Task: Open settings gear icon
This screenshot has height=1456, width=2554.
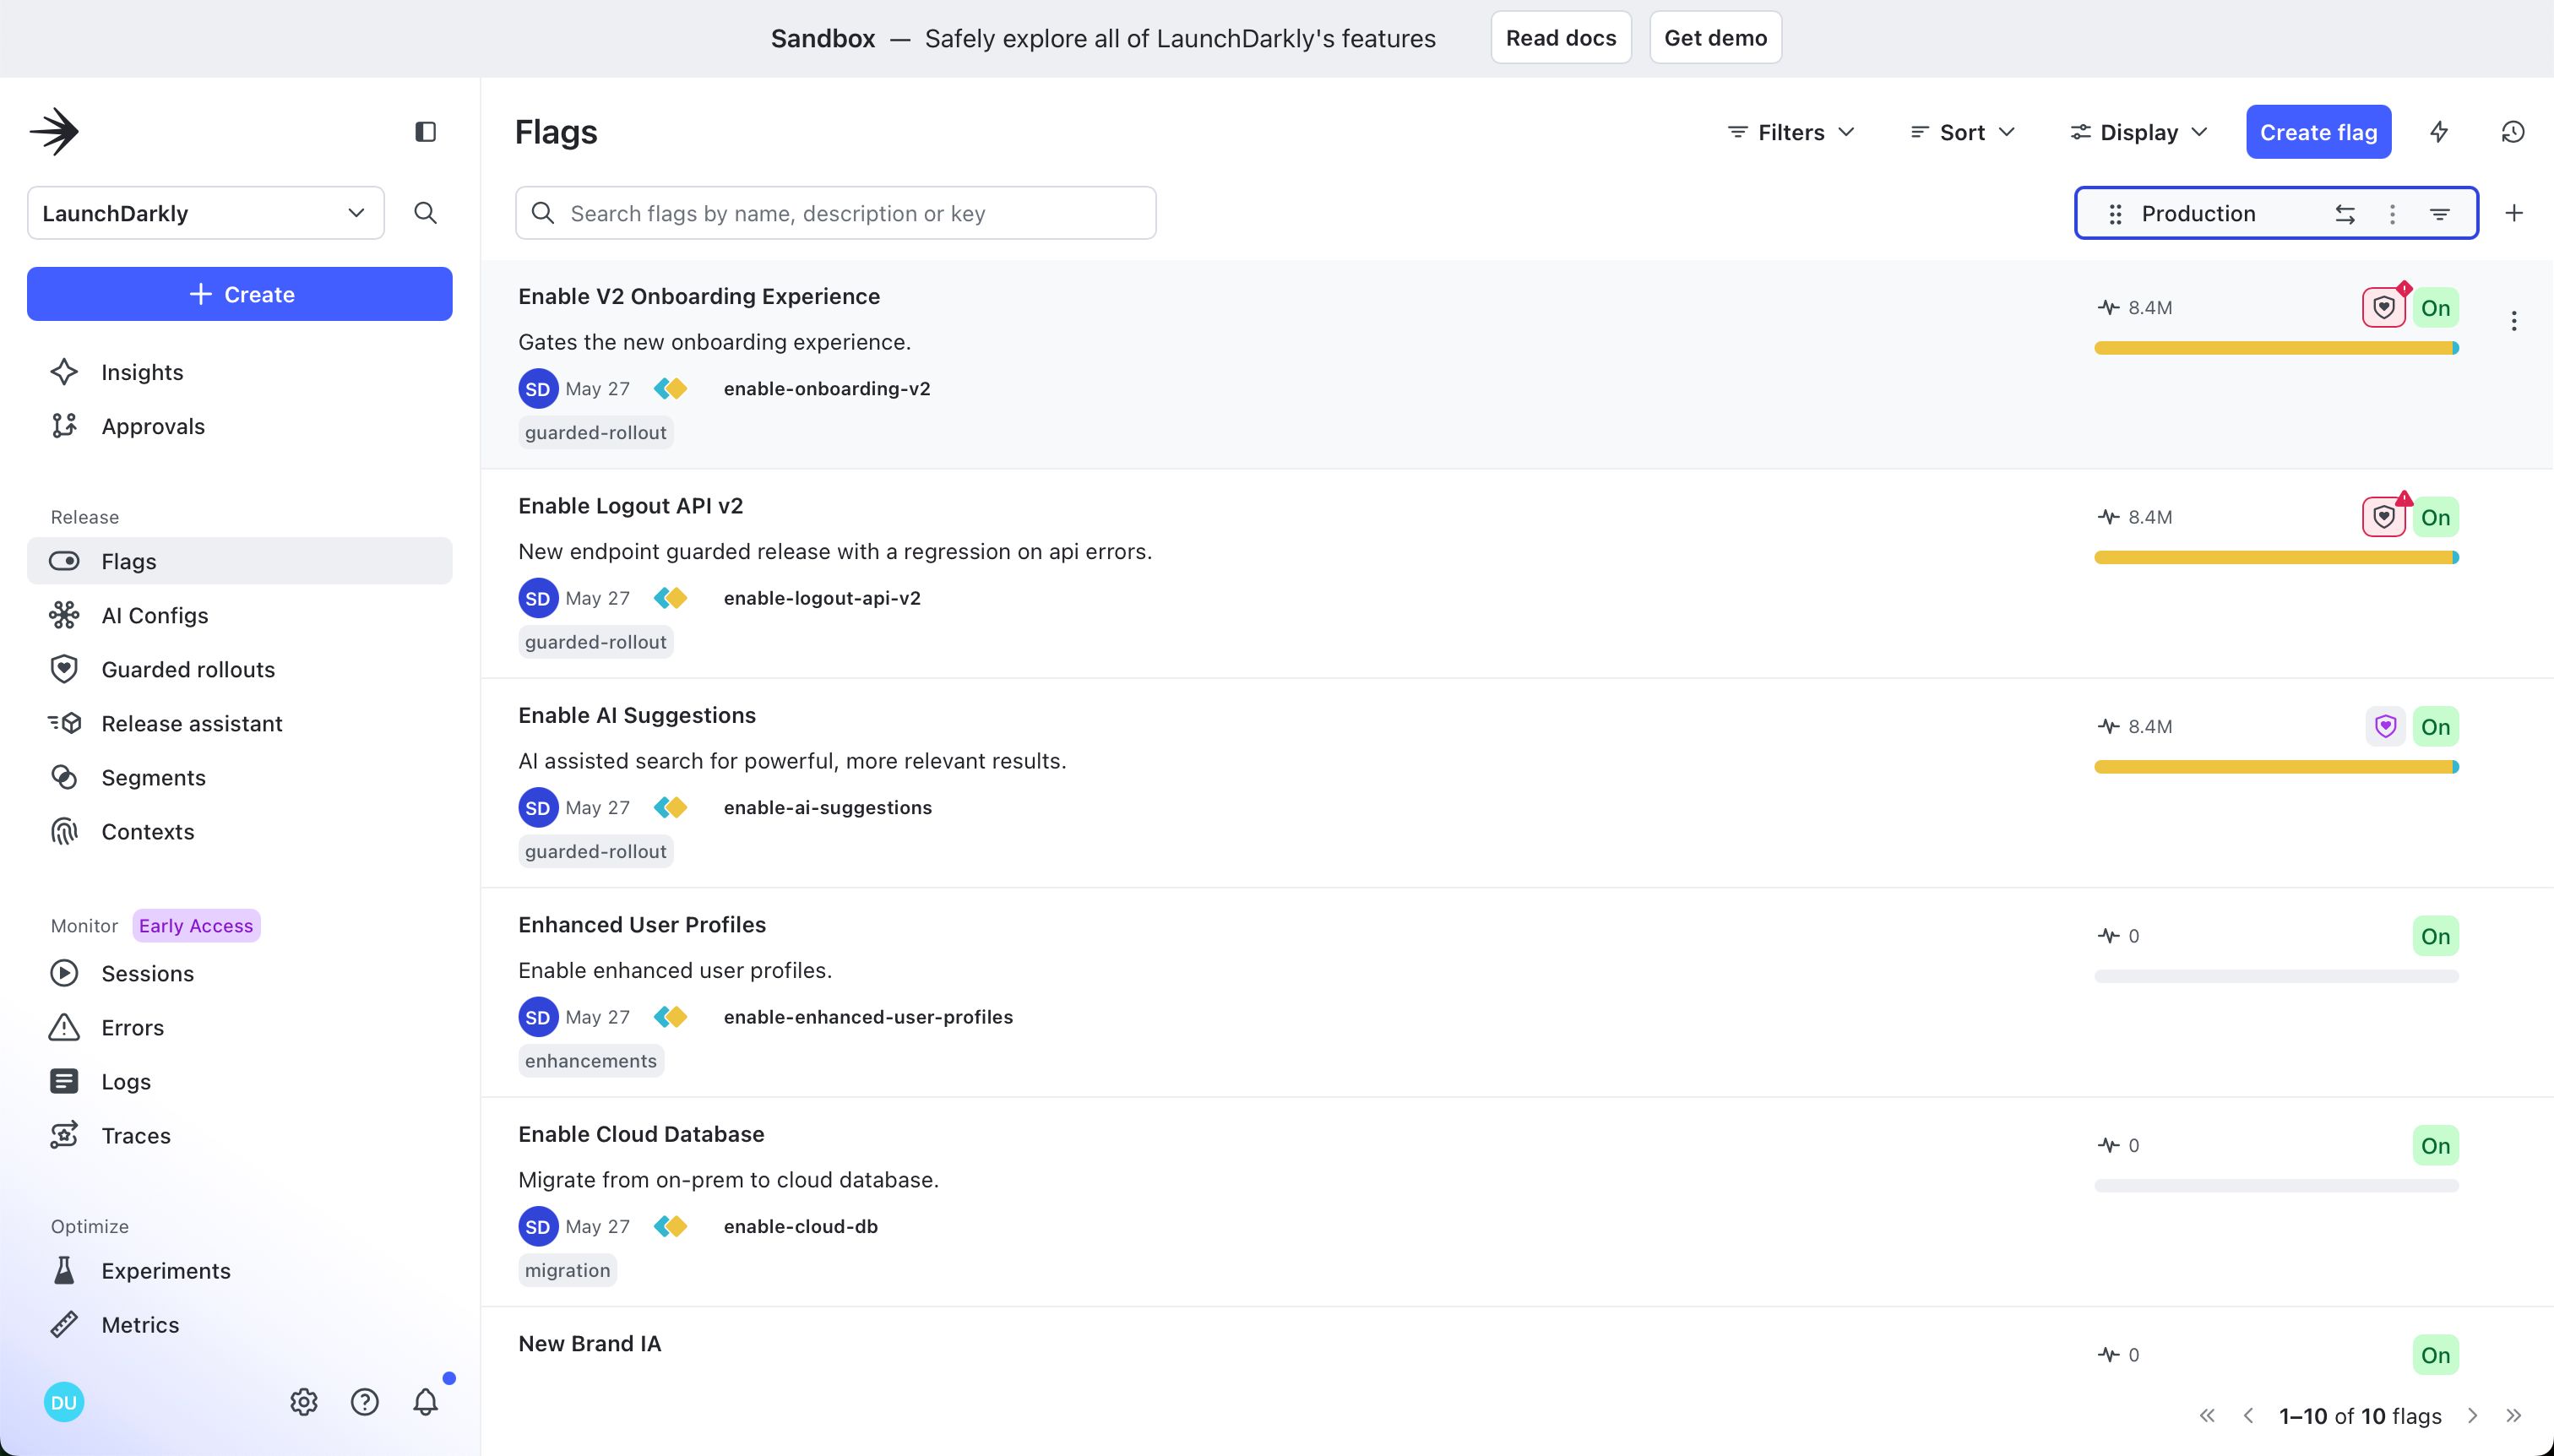Action: tap(304, 1402)
